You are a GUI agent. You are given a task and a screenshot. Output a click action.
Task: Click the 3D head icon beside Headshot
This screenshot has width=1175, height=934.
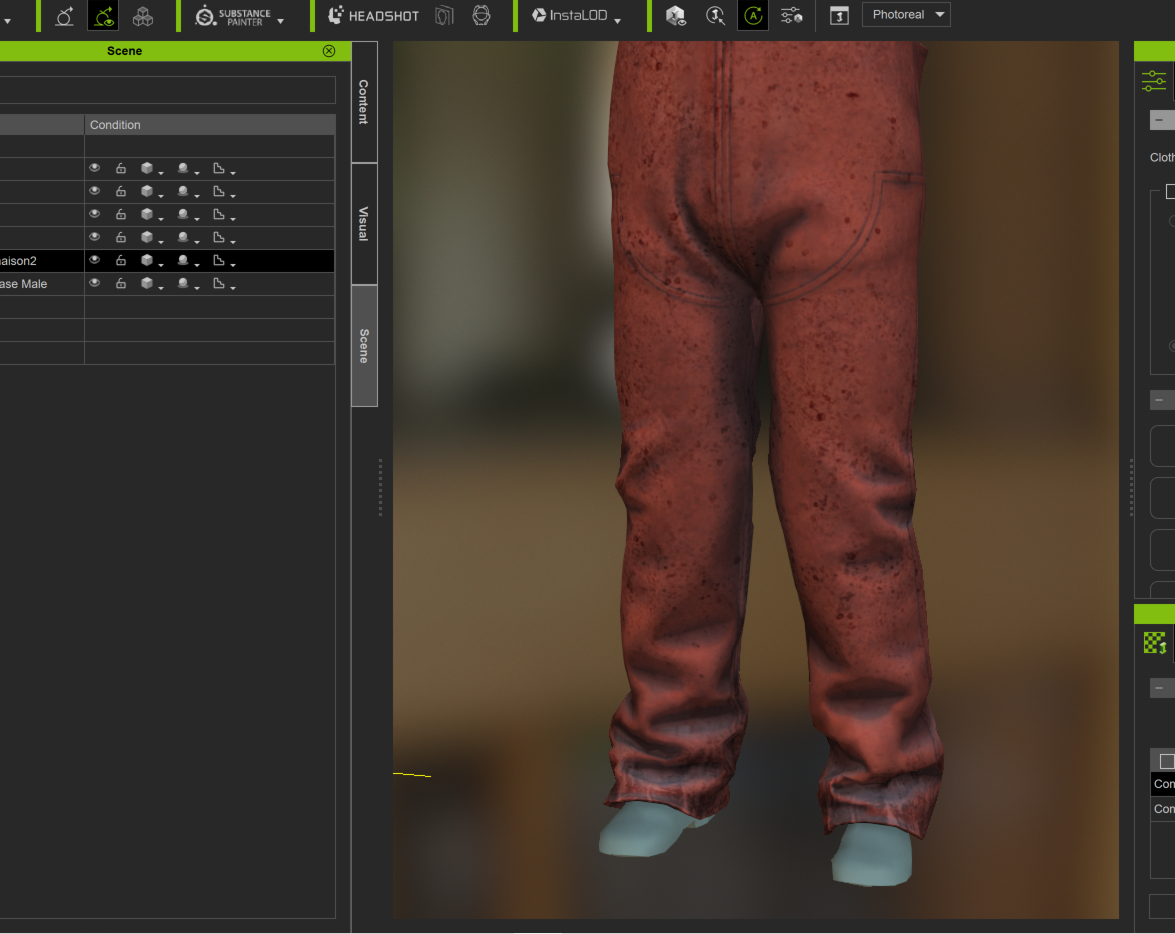click(x=482, y=16)
